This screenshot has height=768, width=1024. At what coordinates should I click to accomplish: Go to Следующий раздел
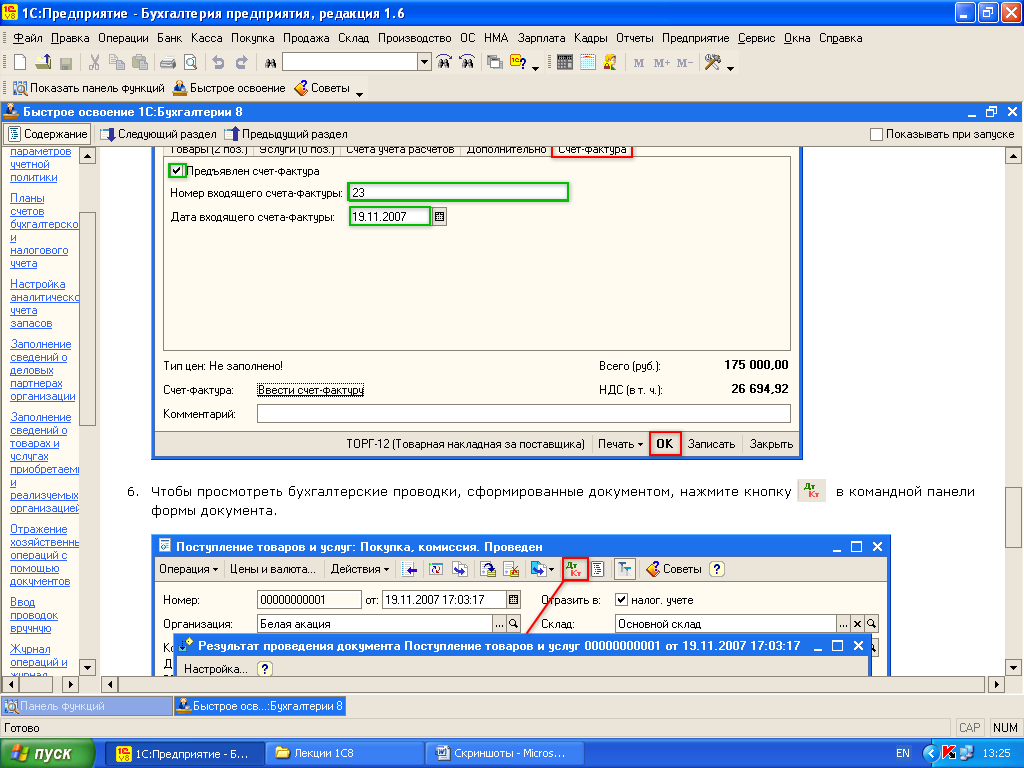click(x=158, y=134)
